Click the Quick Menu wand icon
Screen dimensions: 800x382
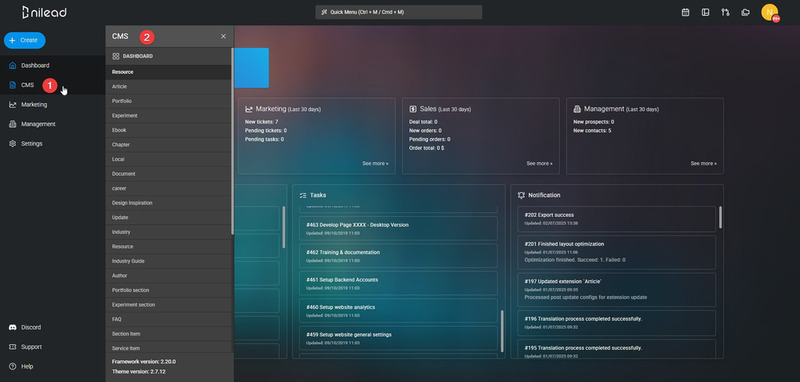point(324,12)
